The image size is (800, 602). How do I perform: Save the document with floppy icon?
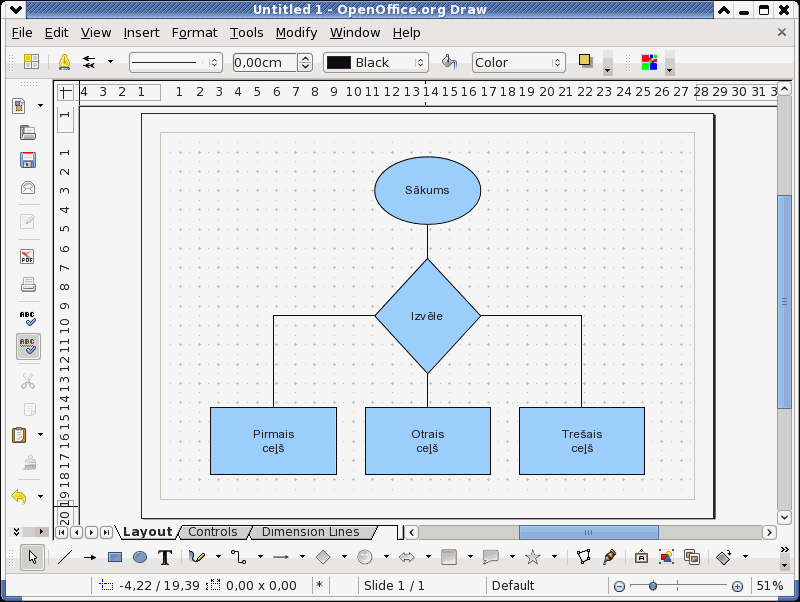pyautogui.click(x=28, y=160)
